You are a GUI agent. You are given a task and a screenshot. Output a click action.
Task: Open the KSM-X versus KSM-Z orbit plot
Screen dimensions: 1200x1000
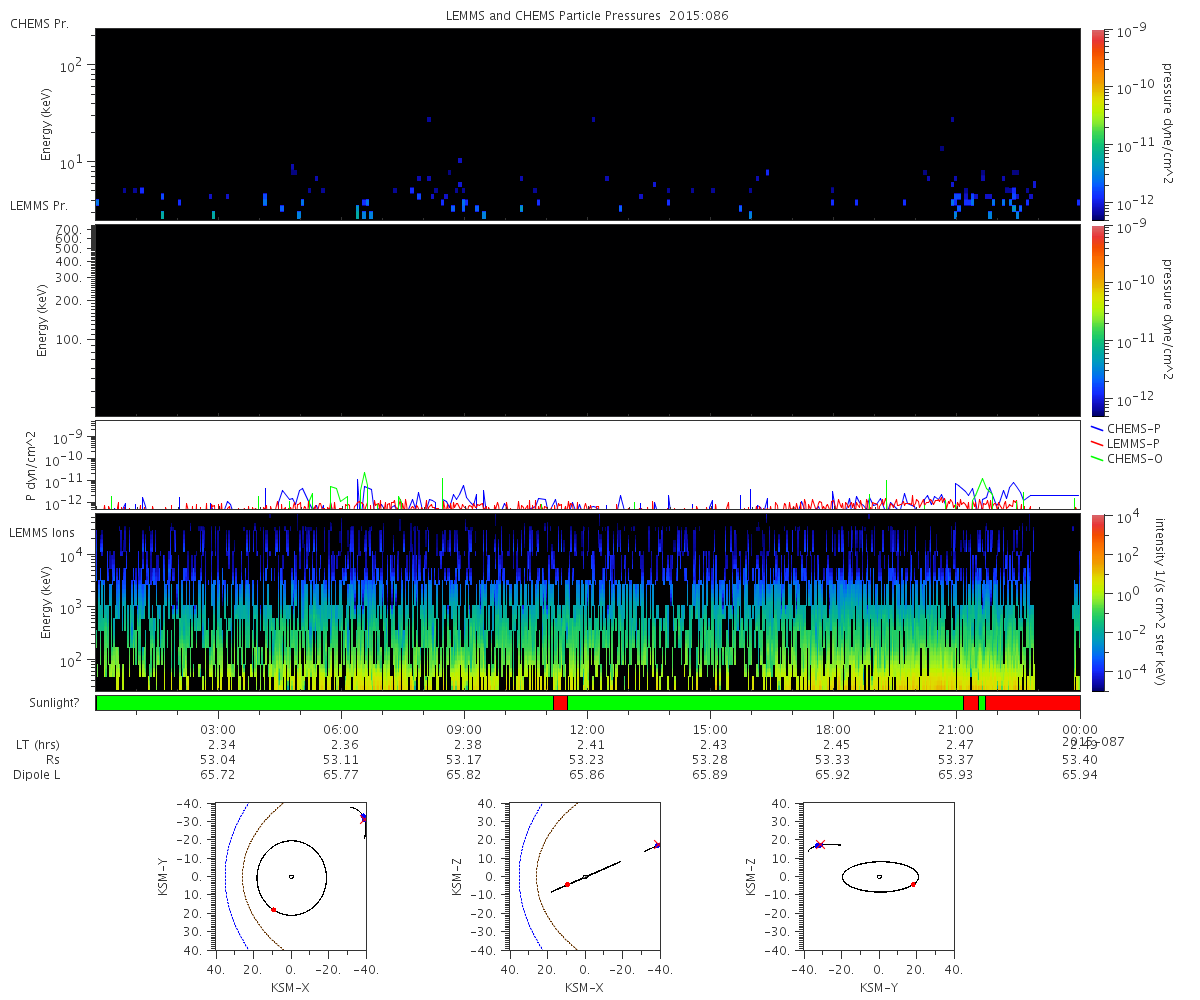585,876
